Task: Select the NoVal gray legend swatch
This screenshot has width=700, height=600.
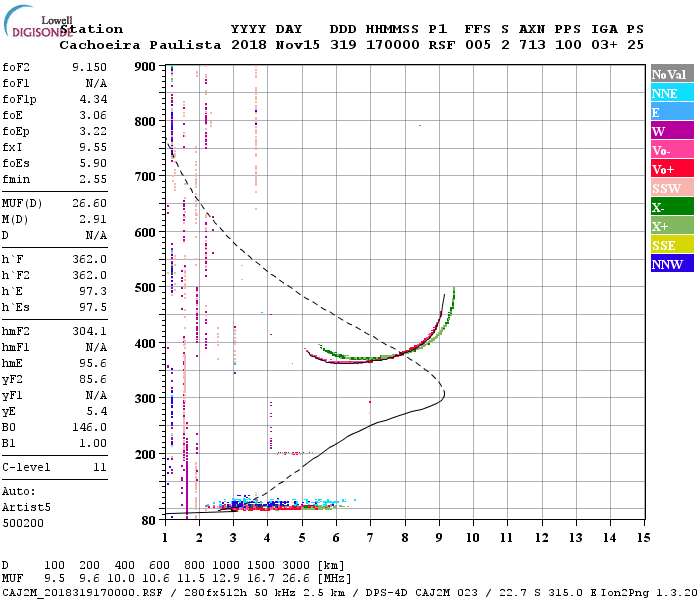Action: [x=672, y=74]
